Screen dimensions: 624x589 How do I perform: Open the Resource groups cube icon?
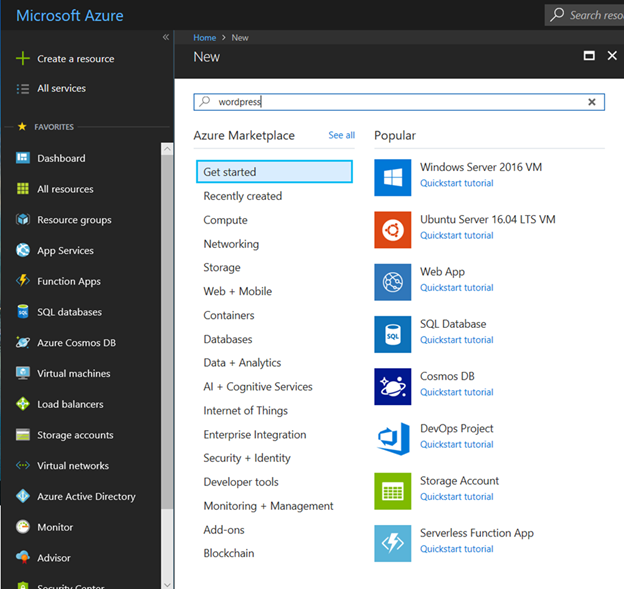23,219
